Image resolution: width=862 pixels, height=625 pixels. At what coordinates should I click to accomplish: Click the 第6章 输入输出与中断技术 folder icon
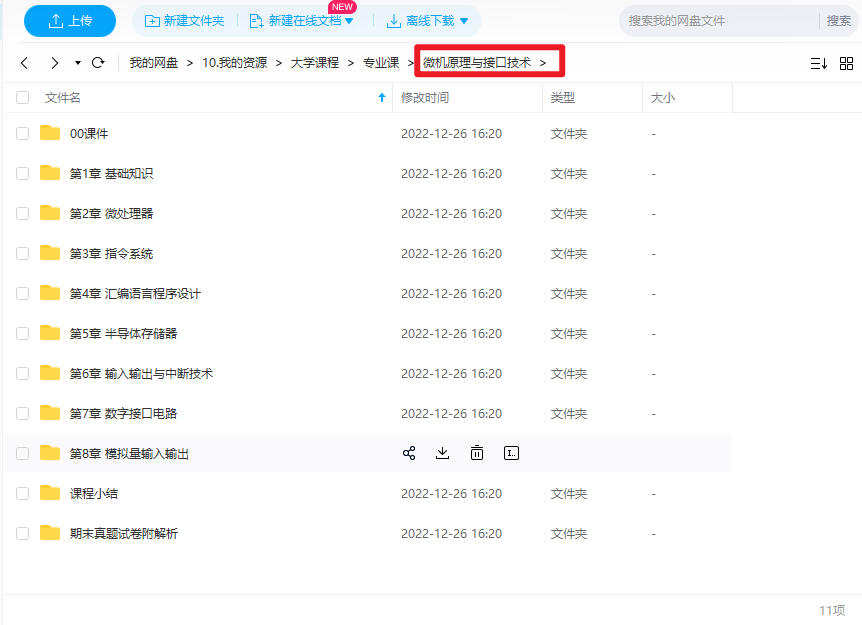(x=50, y=373)
